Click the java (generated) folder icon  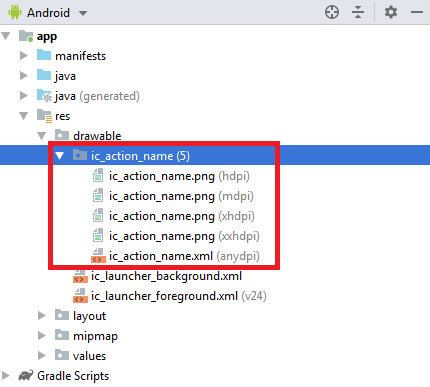point(44,96)
